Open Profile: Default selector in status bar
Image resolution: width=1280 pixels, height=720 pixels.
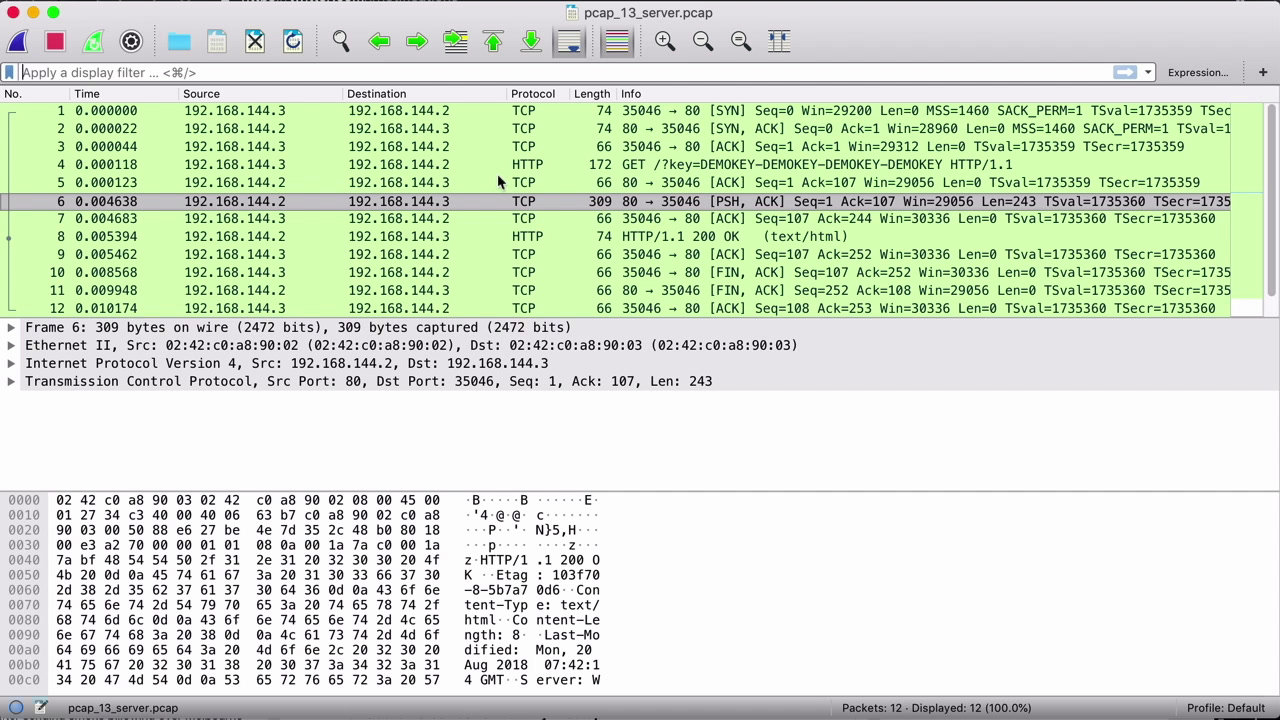coord(1226,708)
